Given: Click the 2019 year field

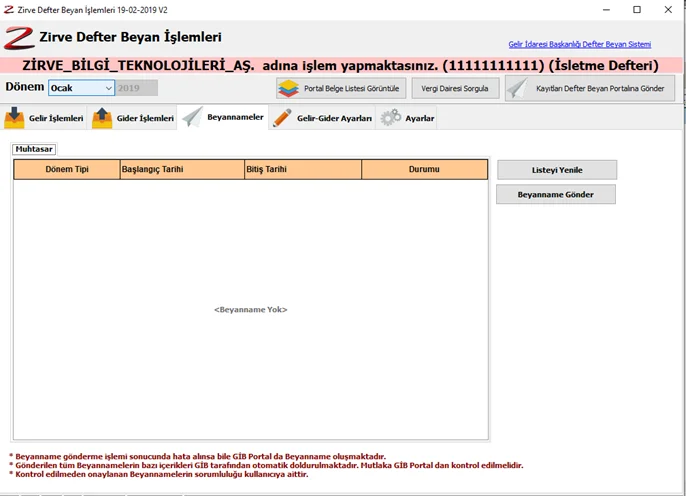Looking at the screenshot, I should [136, 88].
